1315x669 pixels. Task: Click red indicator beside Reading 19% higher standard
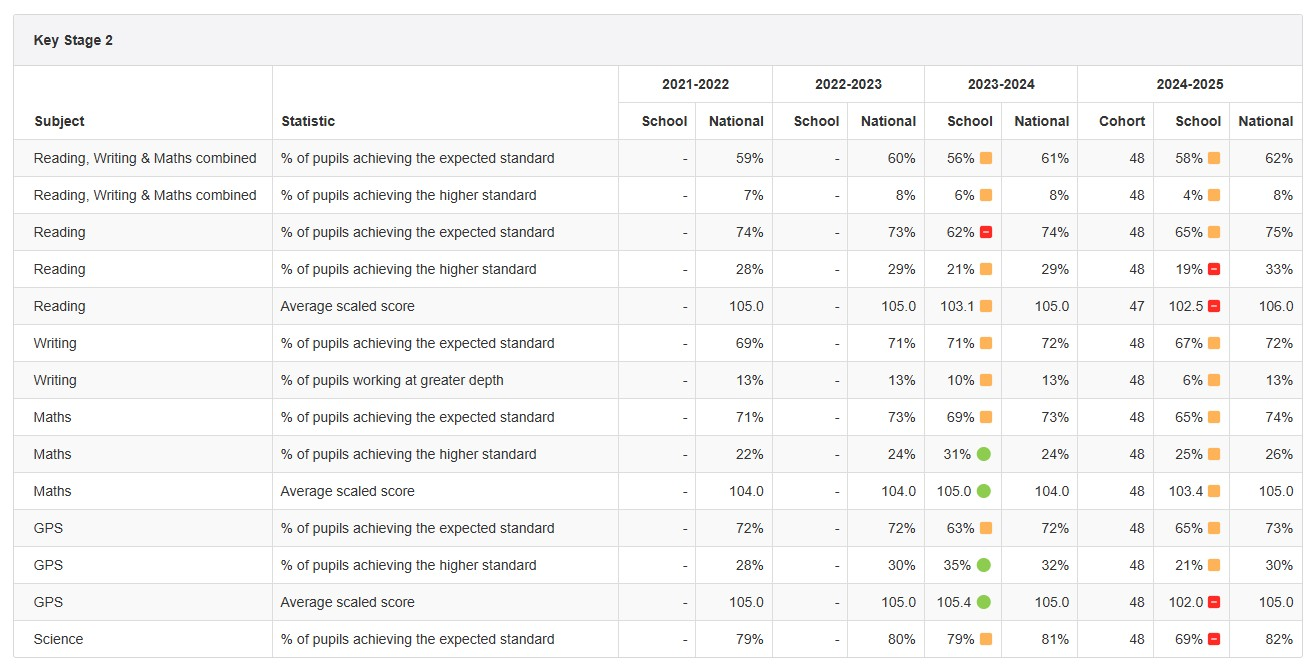click(1214, 269)
